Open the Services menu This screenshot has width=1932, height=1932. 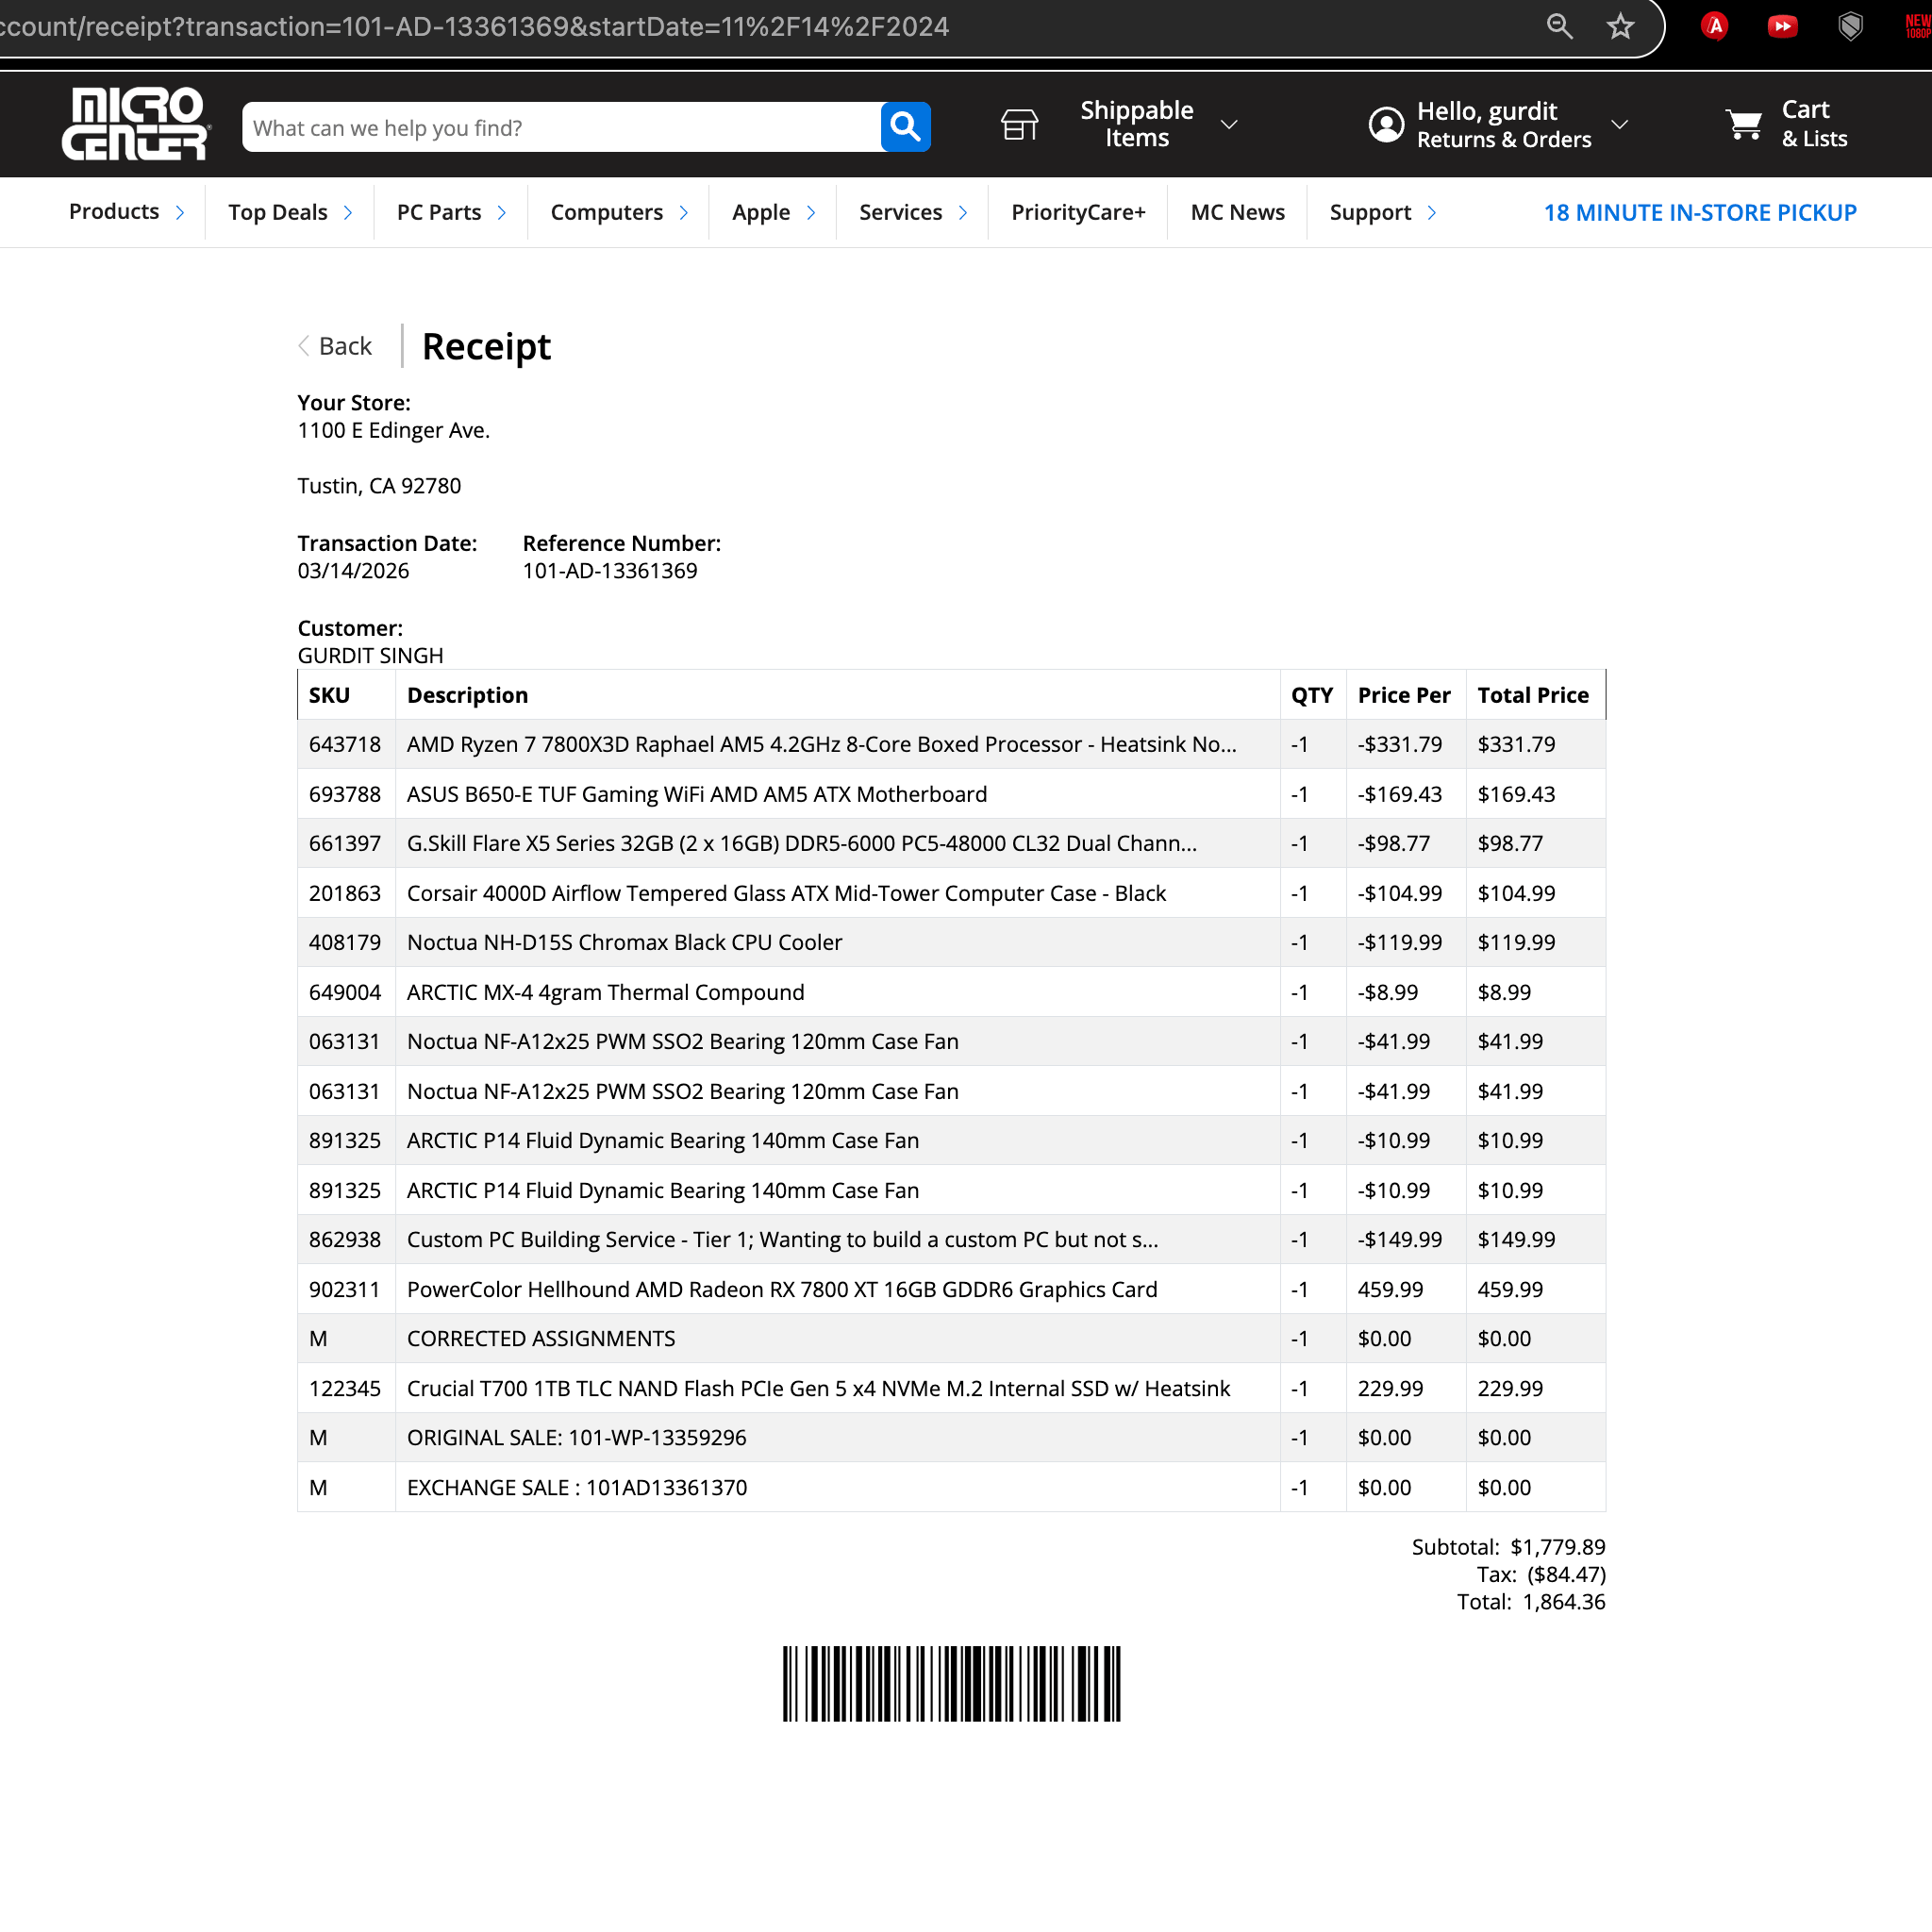point(901,212)
